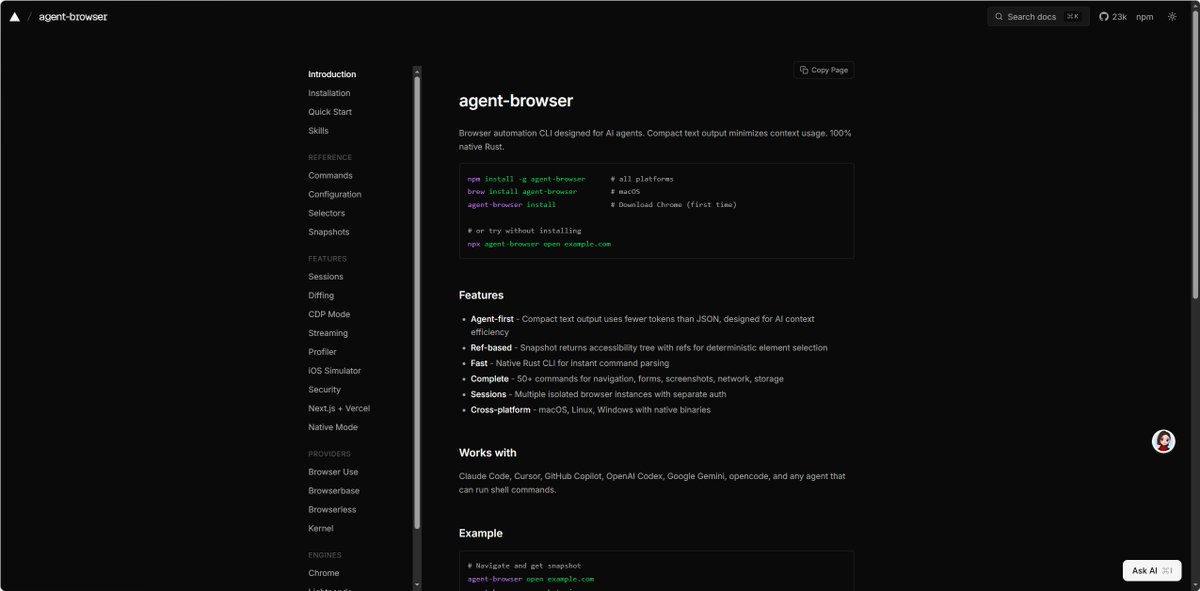Open Browserbase provider page
The width and height of the screenshot is (1200, 591).
[334, 491]
